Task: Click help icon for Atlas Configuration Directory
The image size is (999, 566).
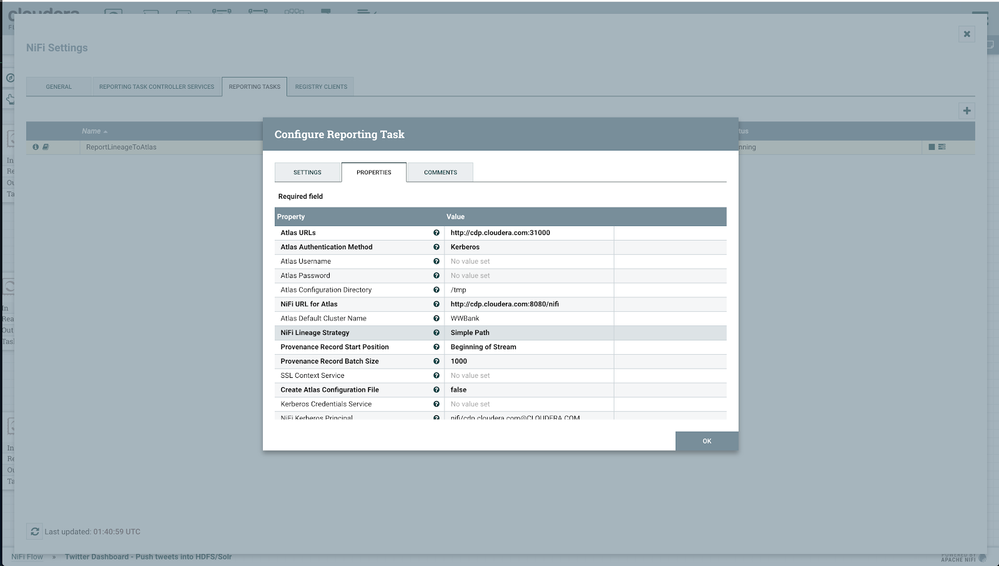Action: tap(436, 289)
